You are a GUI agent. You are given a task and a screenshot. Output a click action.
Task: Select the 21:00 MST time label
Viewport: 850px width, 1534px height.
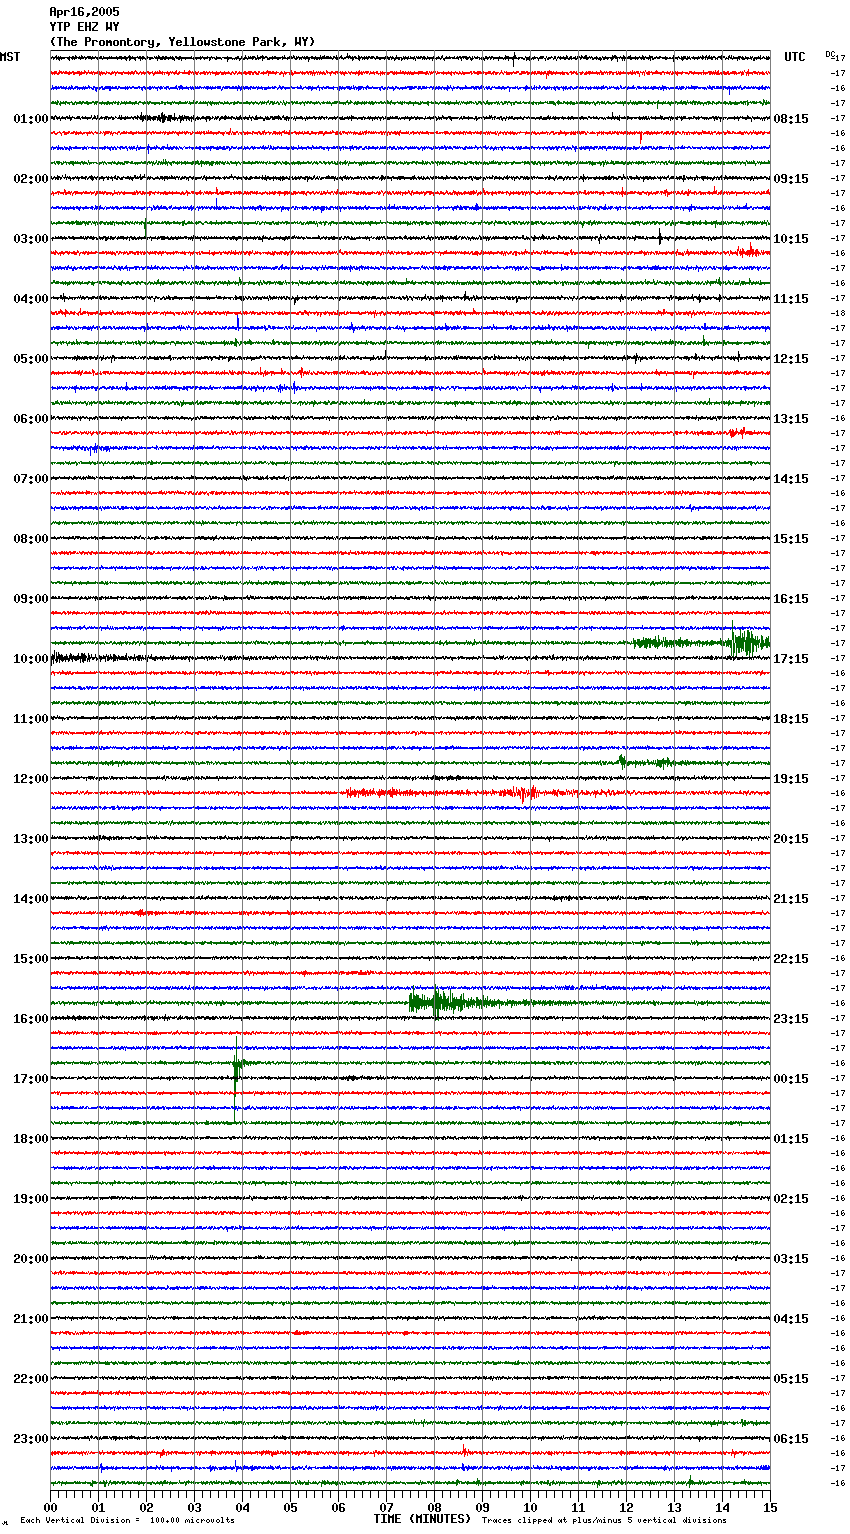(31, 1319)
